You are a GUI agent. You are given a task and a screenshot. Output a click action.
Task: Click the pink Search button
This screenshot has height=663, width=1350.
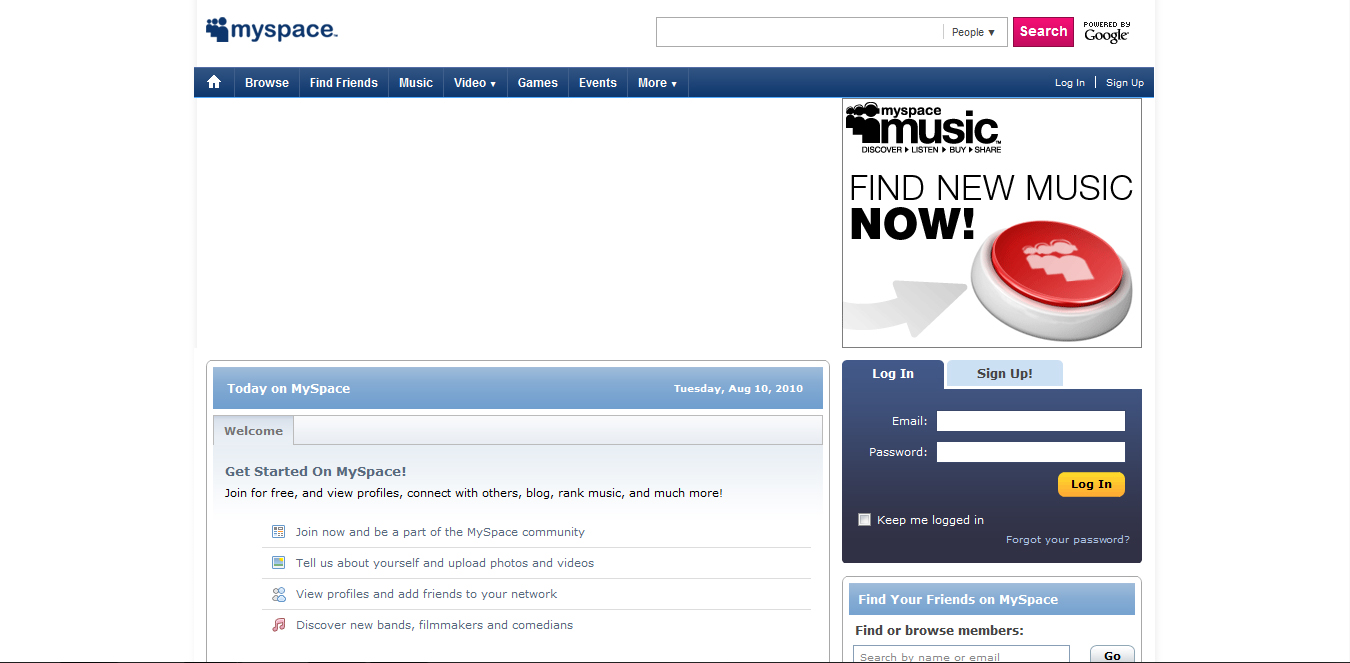[1043, 32]
